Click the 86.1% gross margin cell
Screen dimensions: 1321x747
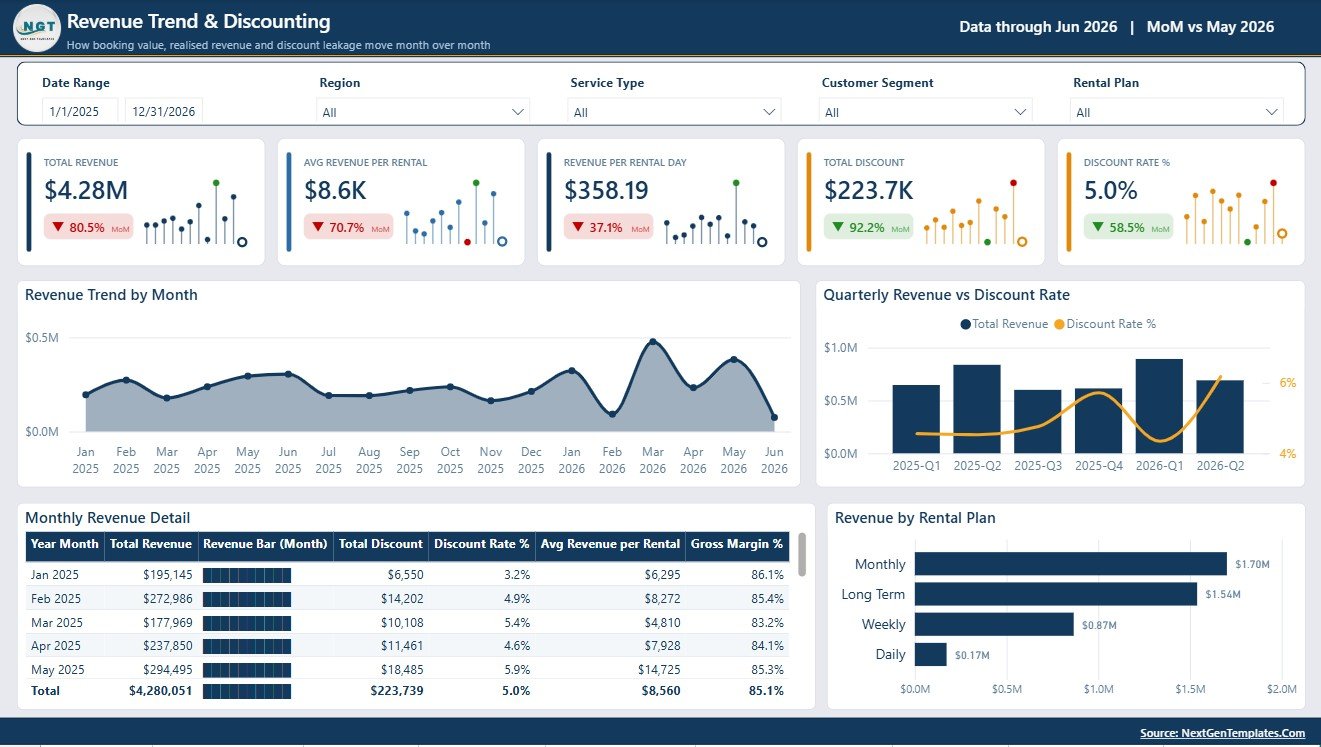(767, 575)
